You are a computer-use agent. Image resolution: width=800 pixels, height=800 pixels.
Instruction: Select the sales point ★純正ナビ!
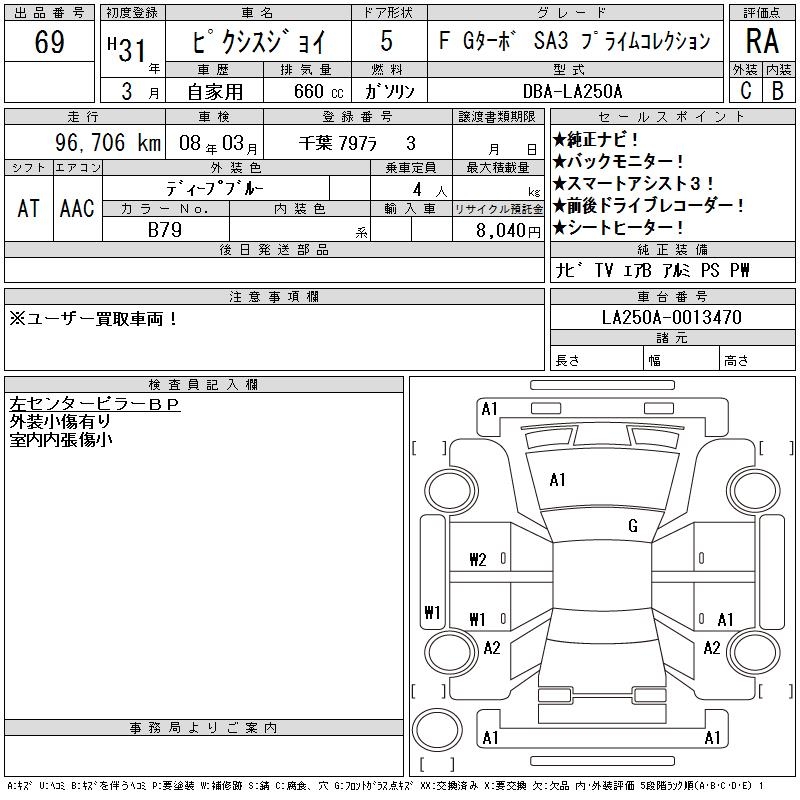tap(596, 139)
